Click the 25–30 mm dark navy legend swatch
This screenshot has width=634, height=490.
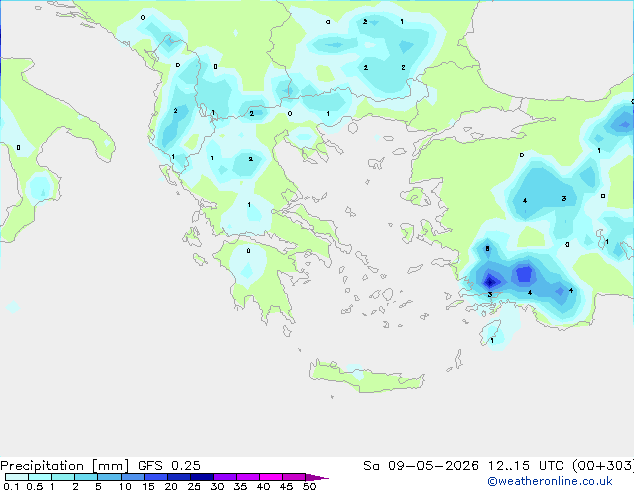point(202,477)
